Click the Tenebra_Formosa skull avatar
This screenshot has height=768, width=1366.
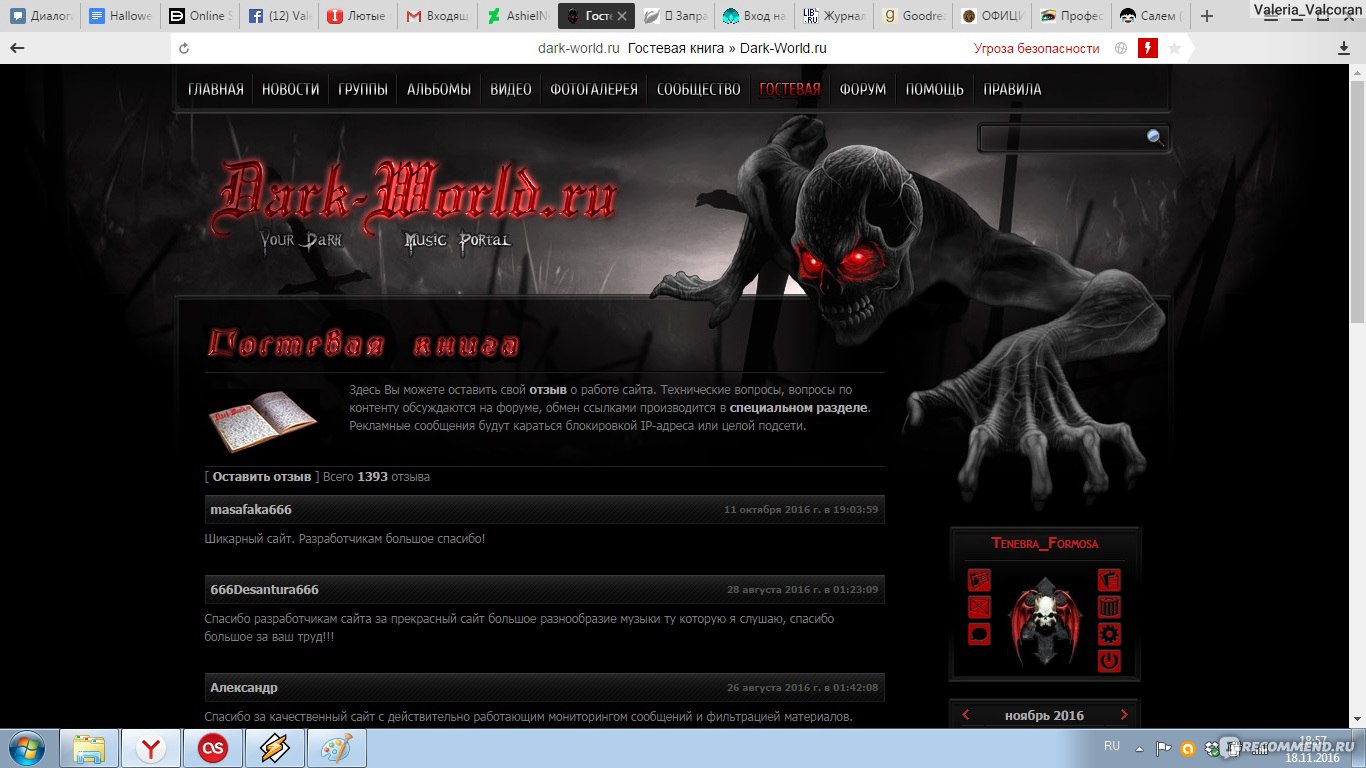(x=1044, y=621)
